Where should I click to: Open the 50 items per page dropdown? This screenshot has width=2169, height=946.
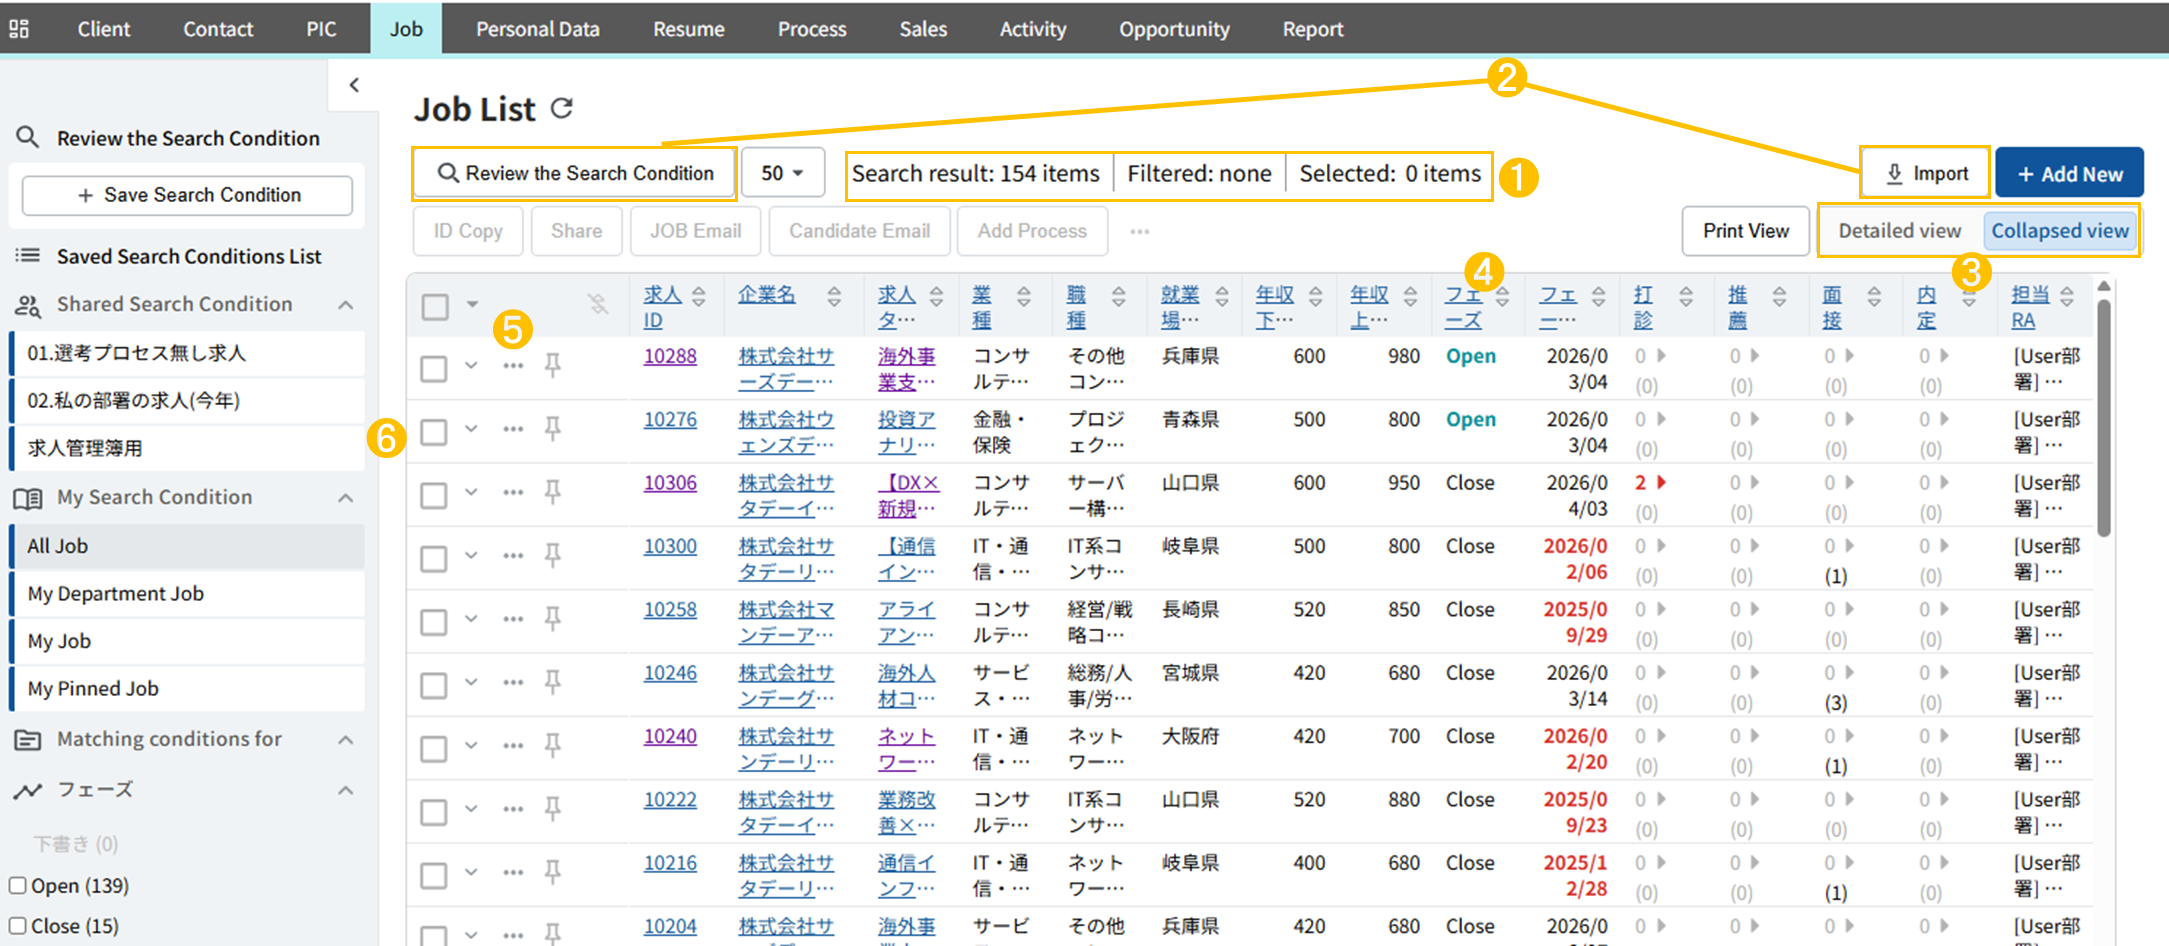click(782, 173)
